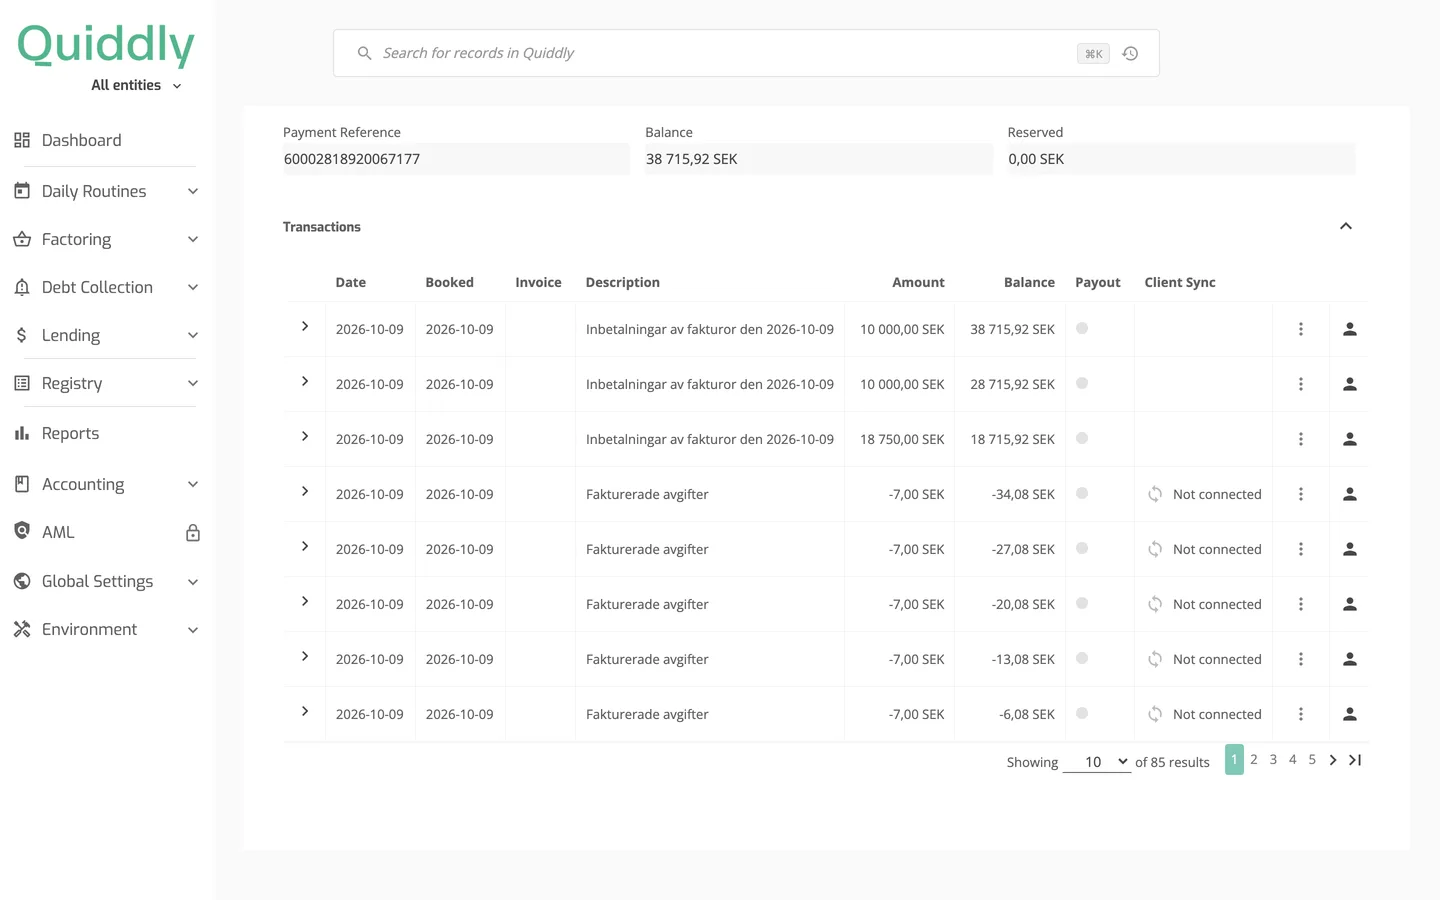This screenshot has width=1440, height=900.
Task: Toggle payout dot for 38 715,92 SEK row
Action: pos(1082,328)
